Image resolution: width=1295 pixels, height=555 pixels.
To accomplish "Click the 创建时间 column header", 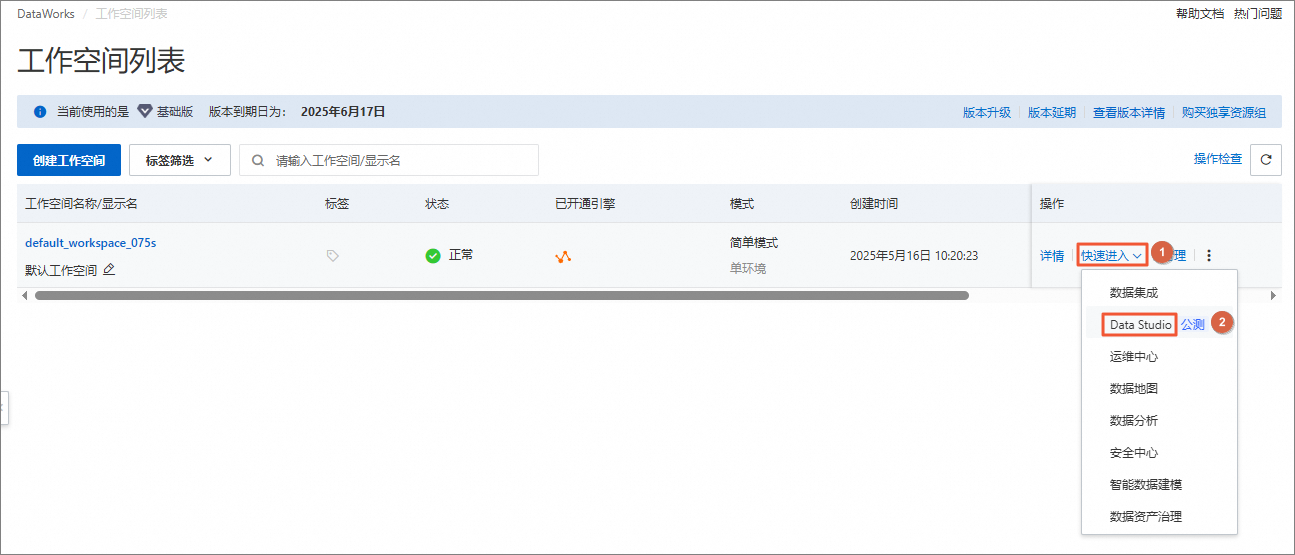I will coord(874,204).
